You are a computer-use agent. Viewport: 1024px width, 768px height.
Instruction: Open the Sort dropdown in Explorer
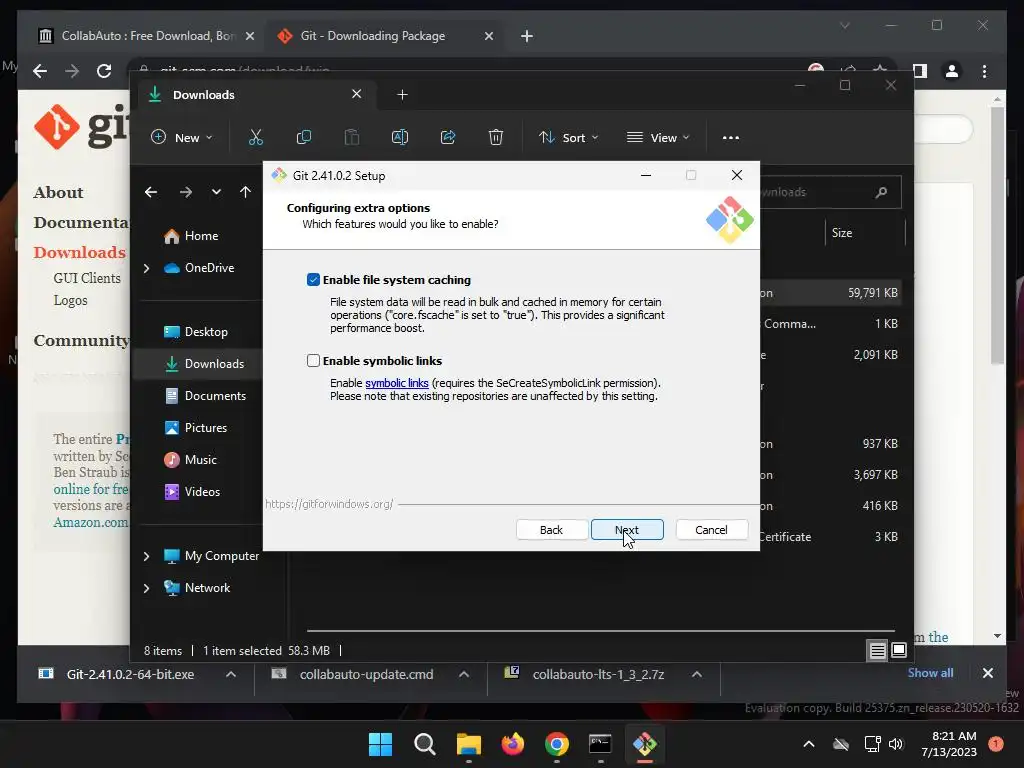click(x=568, y=137)
